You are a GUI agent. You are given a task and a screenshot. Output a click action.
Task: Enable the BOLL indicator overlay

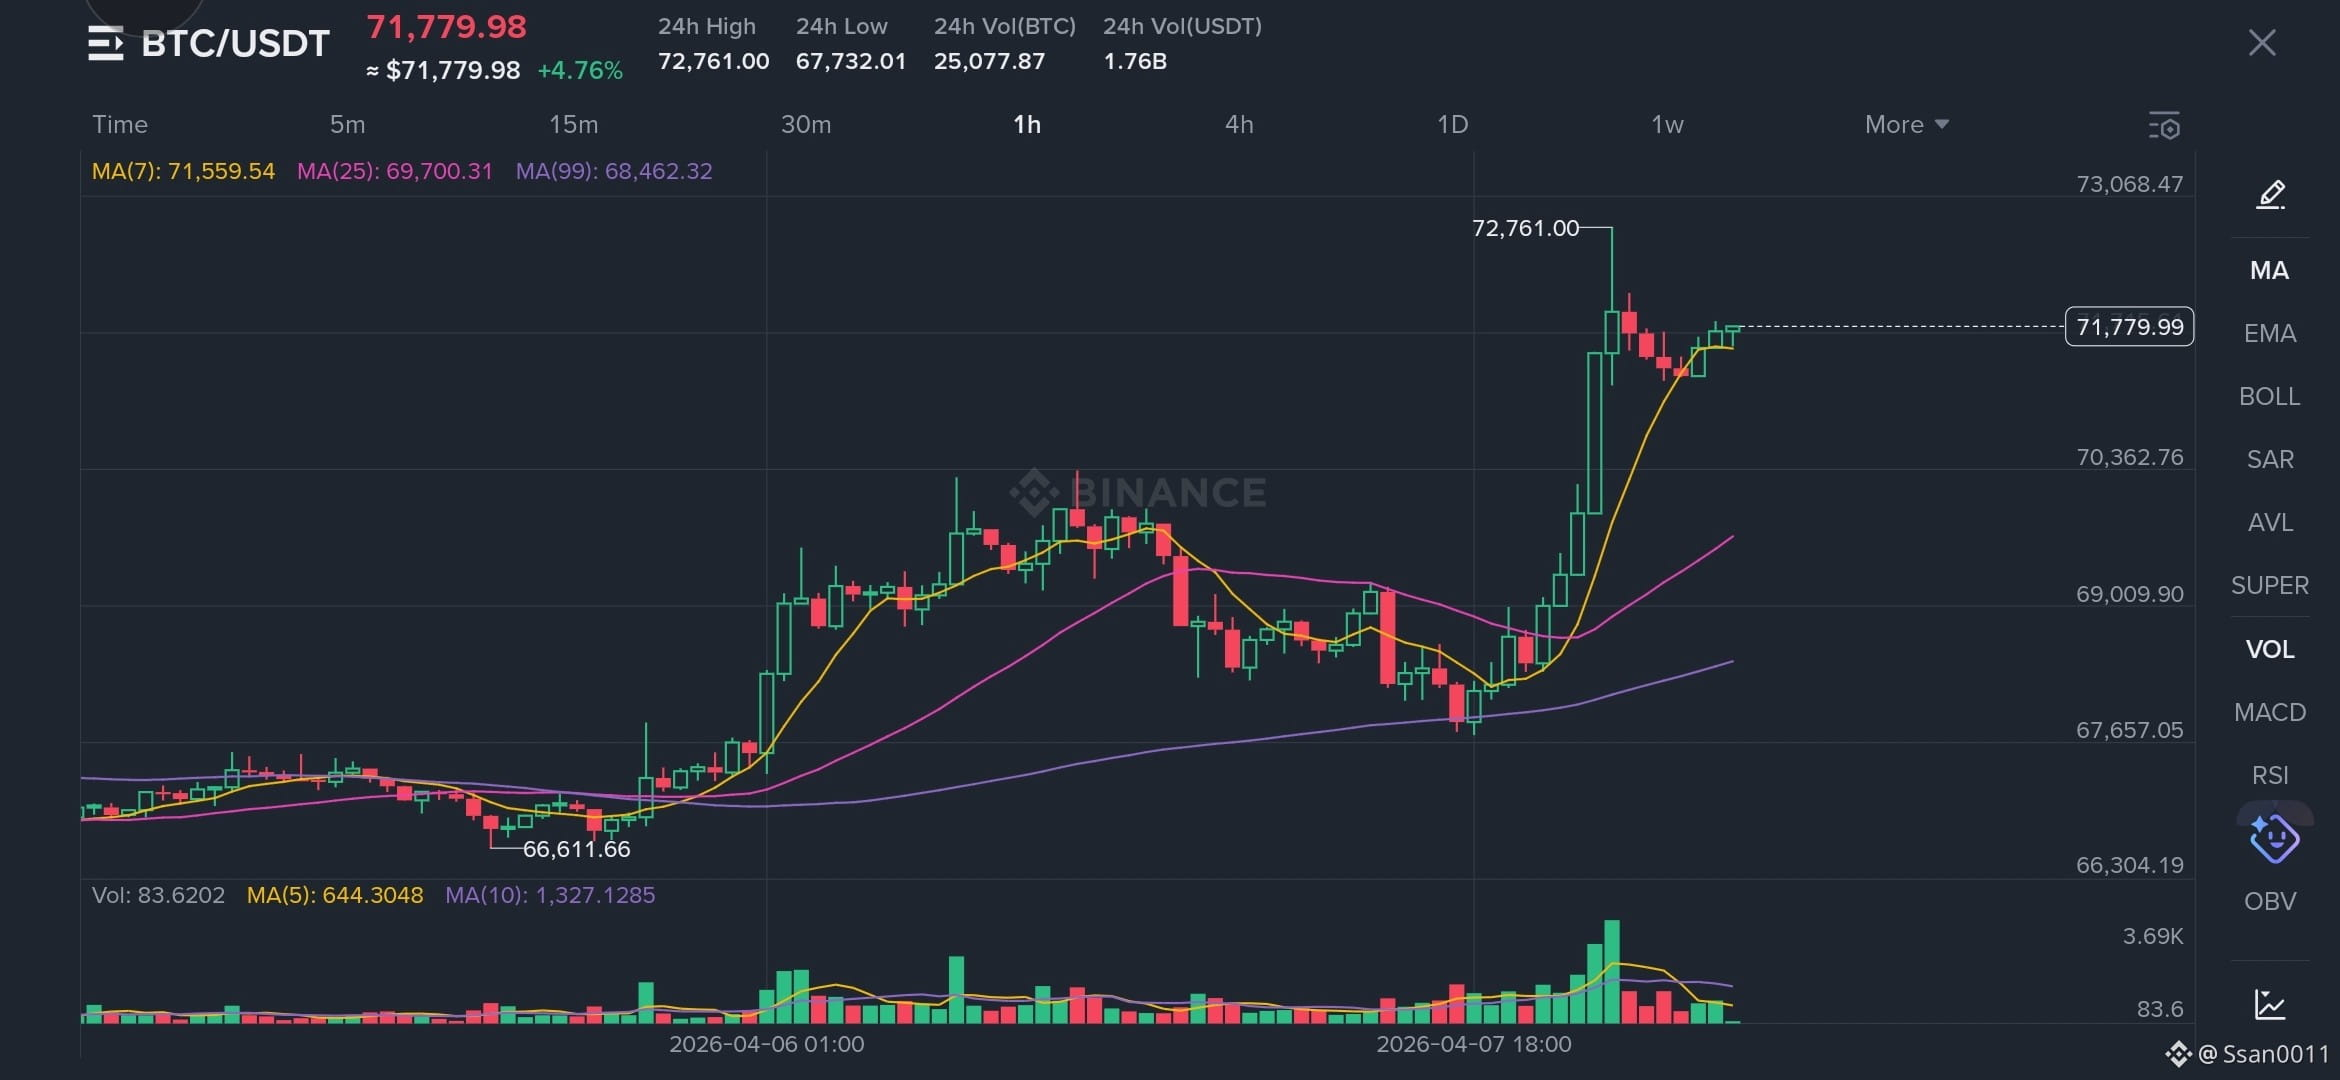tap(2269, 396)
